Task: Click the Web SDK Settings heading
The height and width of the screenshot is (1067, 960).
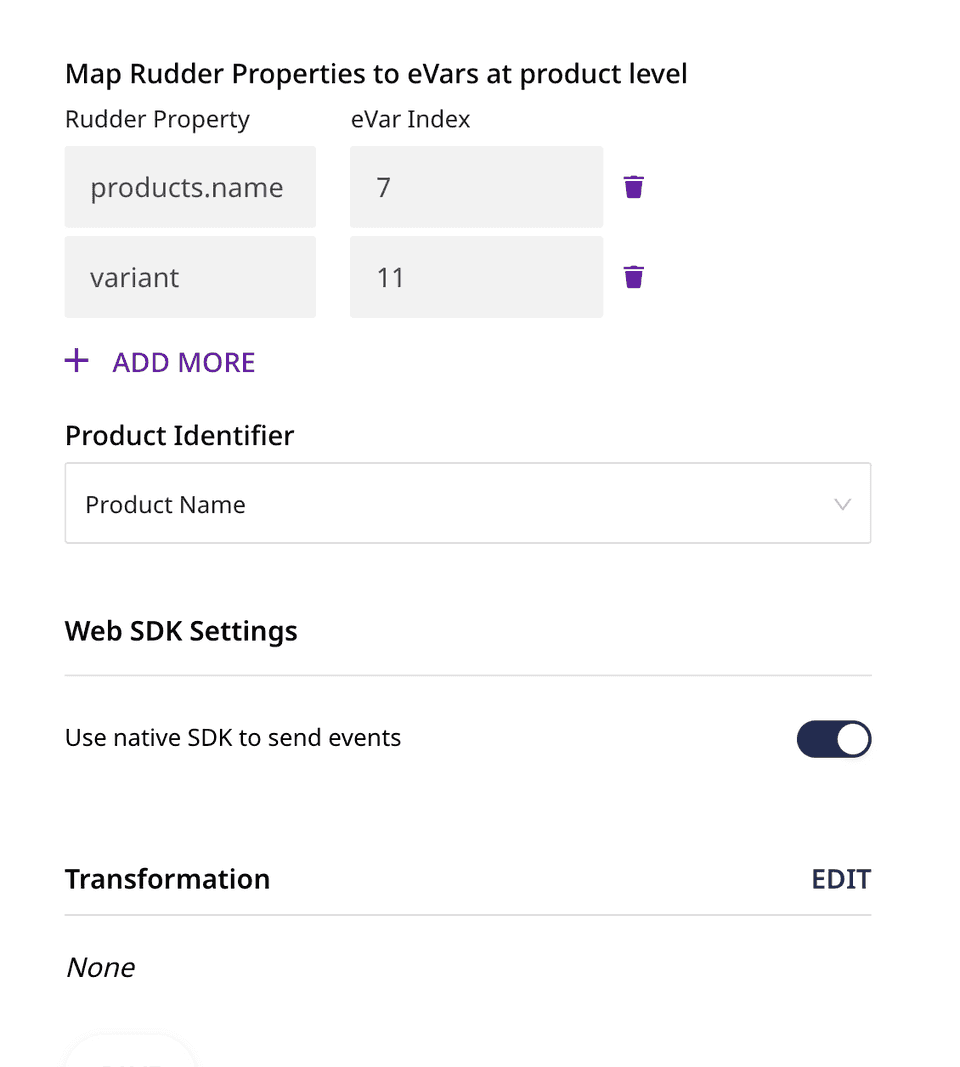Action: coord(181,632)
